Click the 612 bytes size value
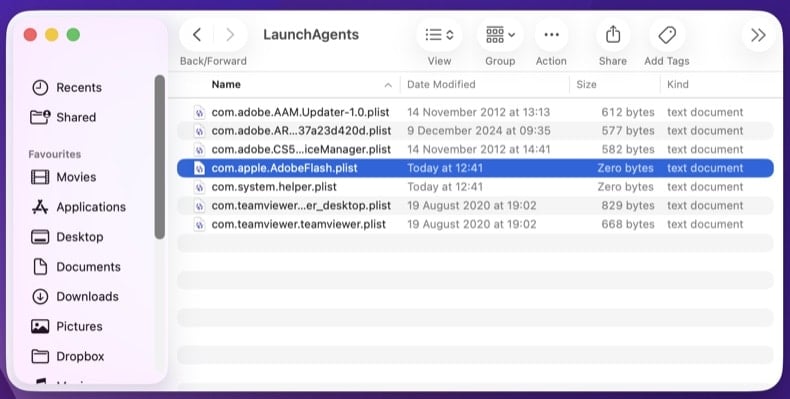Screen dimensions: 790x399 pyautogui.click(x=628, y=112)
